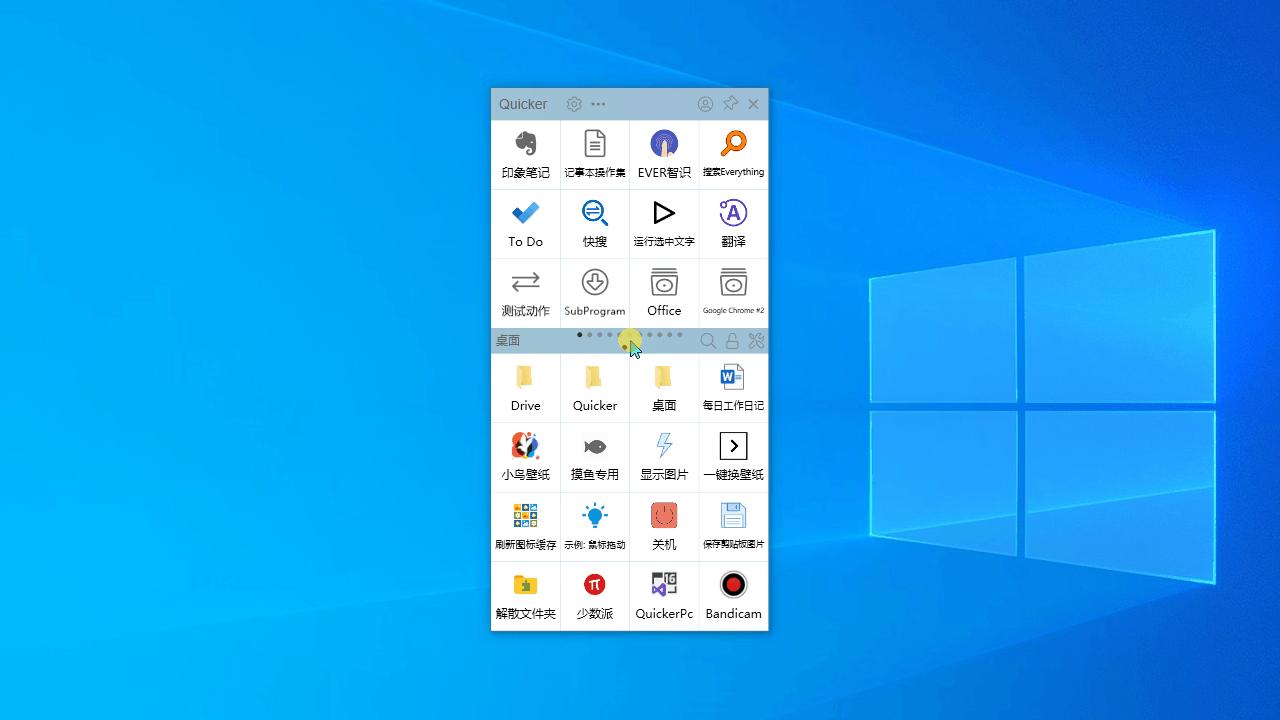Run the 运行选中文字 action

664,222
